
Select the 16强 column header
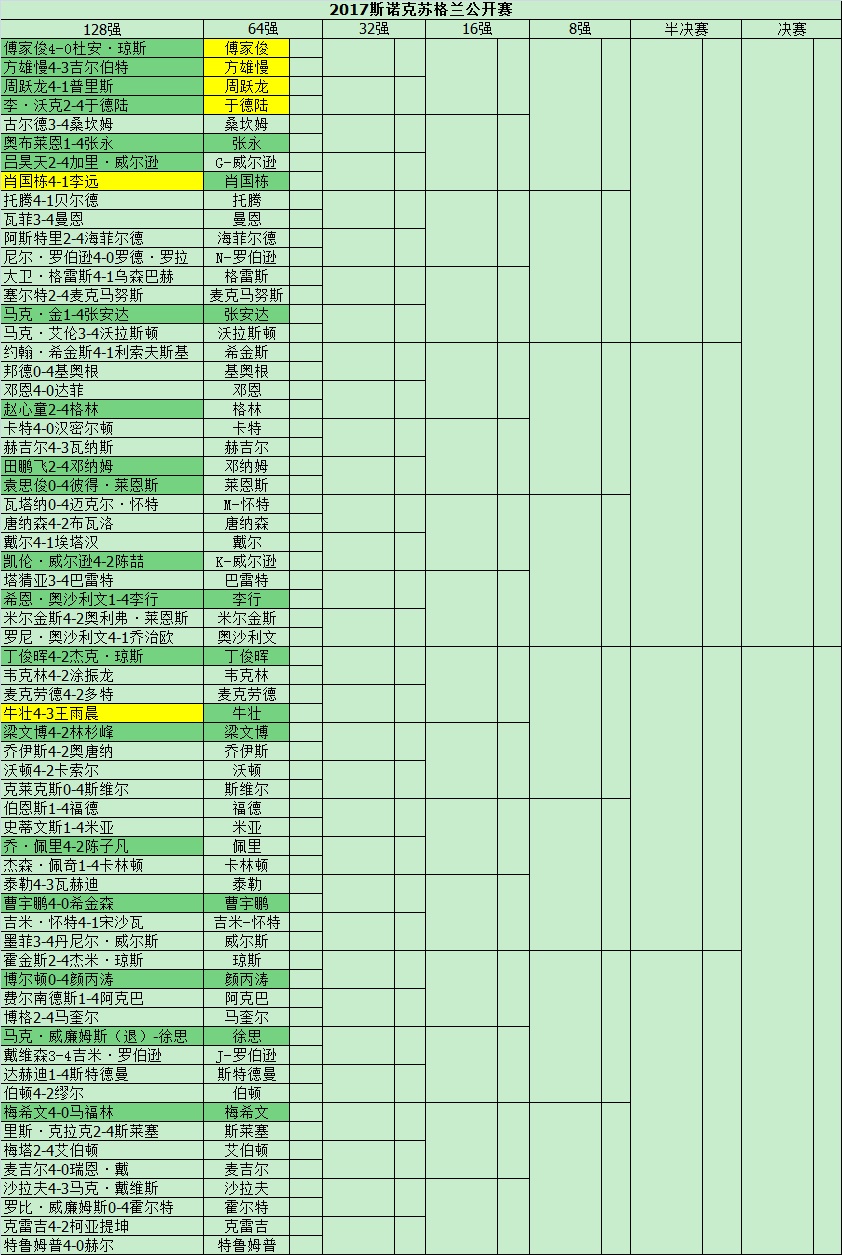[477, 29]
